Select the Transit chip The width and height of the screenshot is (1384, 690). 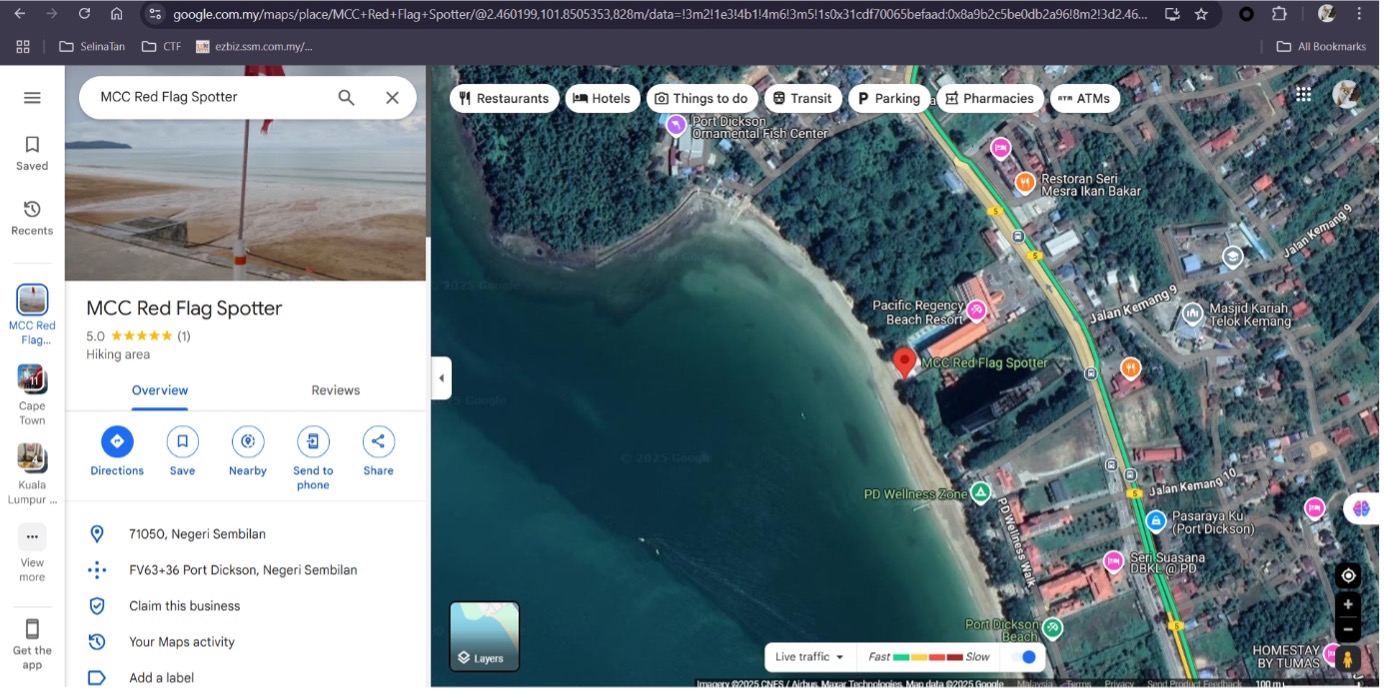(803, 98)
